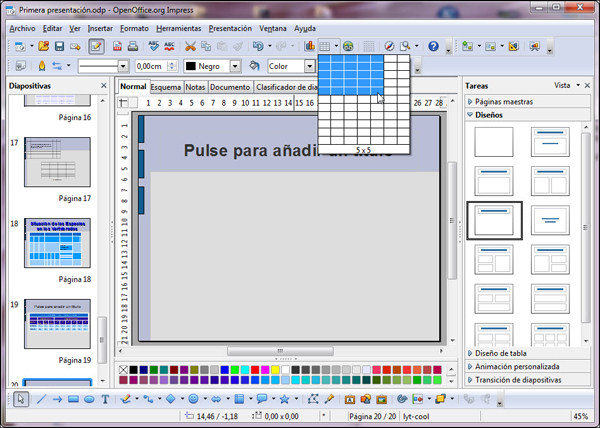
Task: Pick the cyan color swatch
Action: pos(245,369)
